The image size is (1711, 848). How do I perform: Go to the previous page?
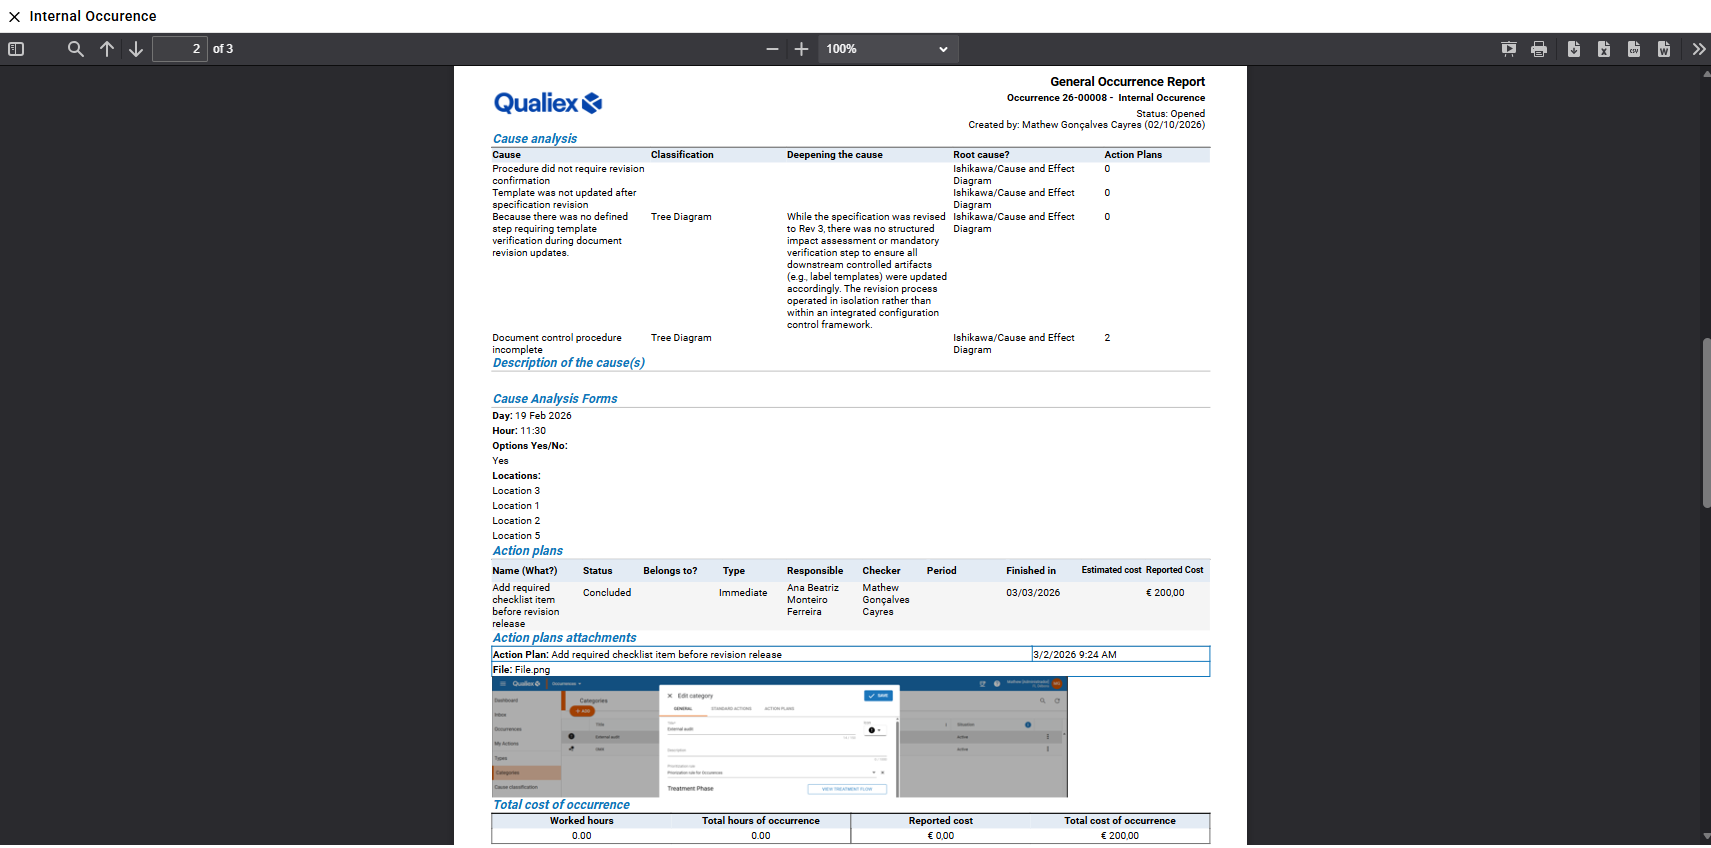tap(106, 49)
